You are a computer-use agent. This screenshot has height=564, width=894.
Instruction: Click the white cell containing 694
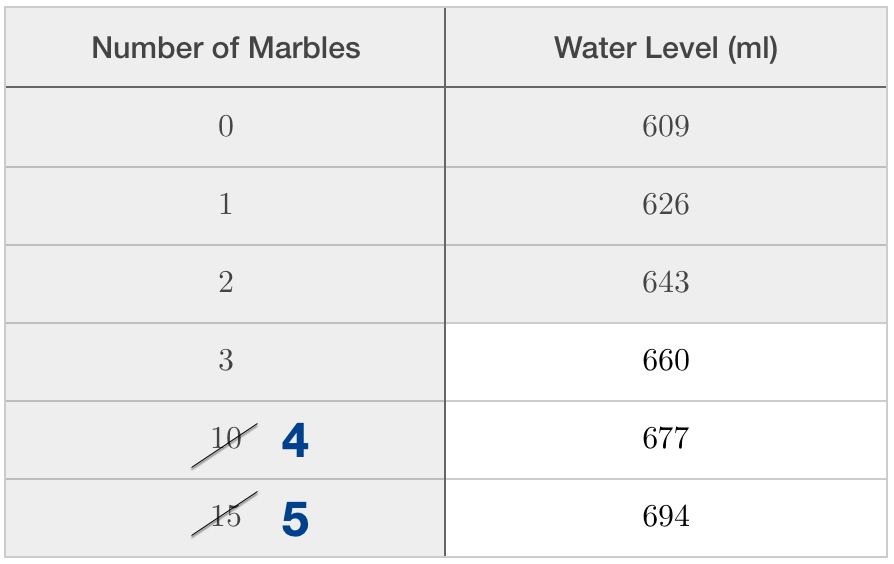tap(666, 516)
